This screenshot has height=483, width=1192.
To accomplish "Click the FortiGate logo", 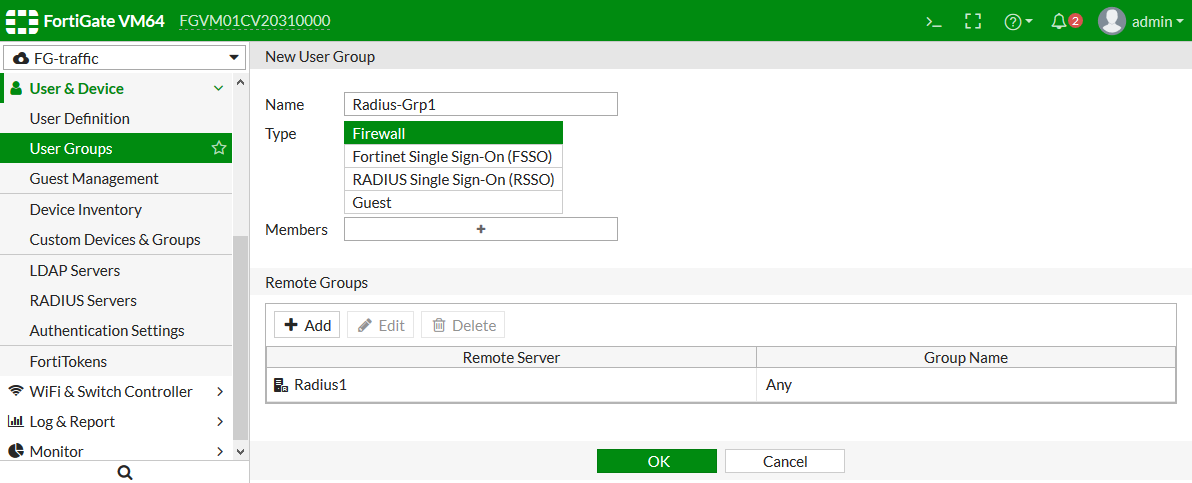I will 22,21.
